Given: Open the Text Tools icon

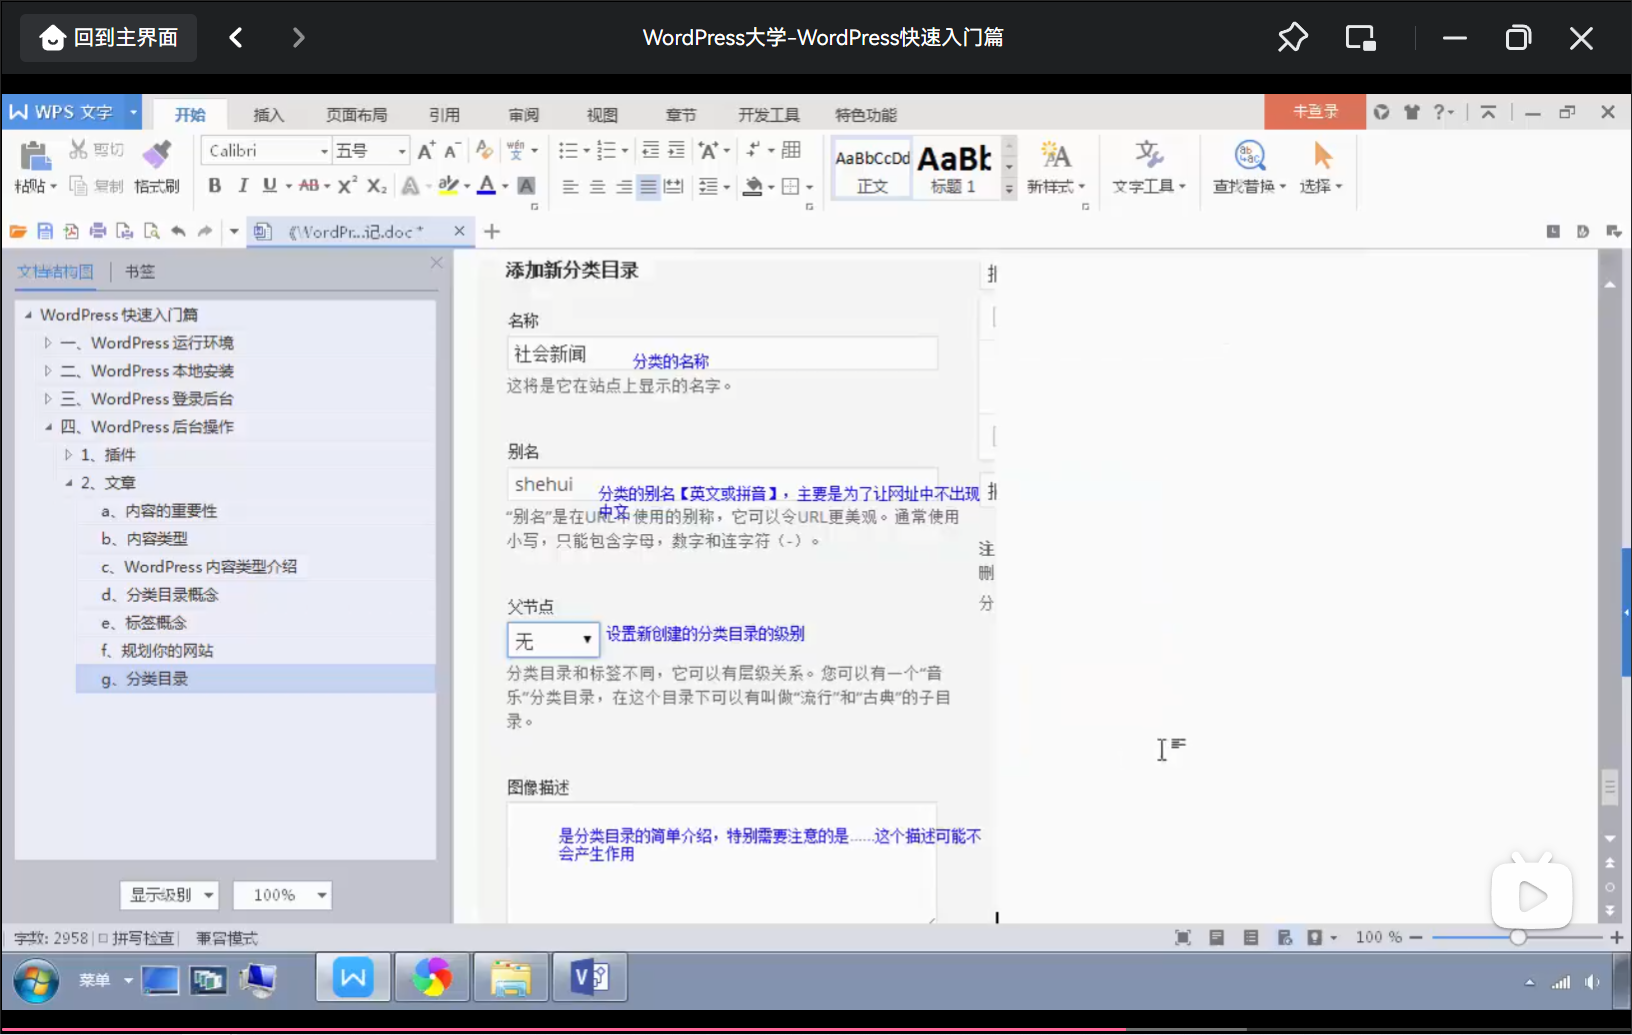Looking at the screenshot, I should point(1149,155).
